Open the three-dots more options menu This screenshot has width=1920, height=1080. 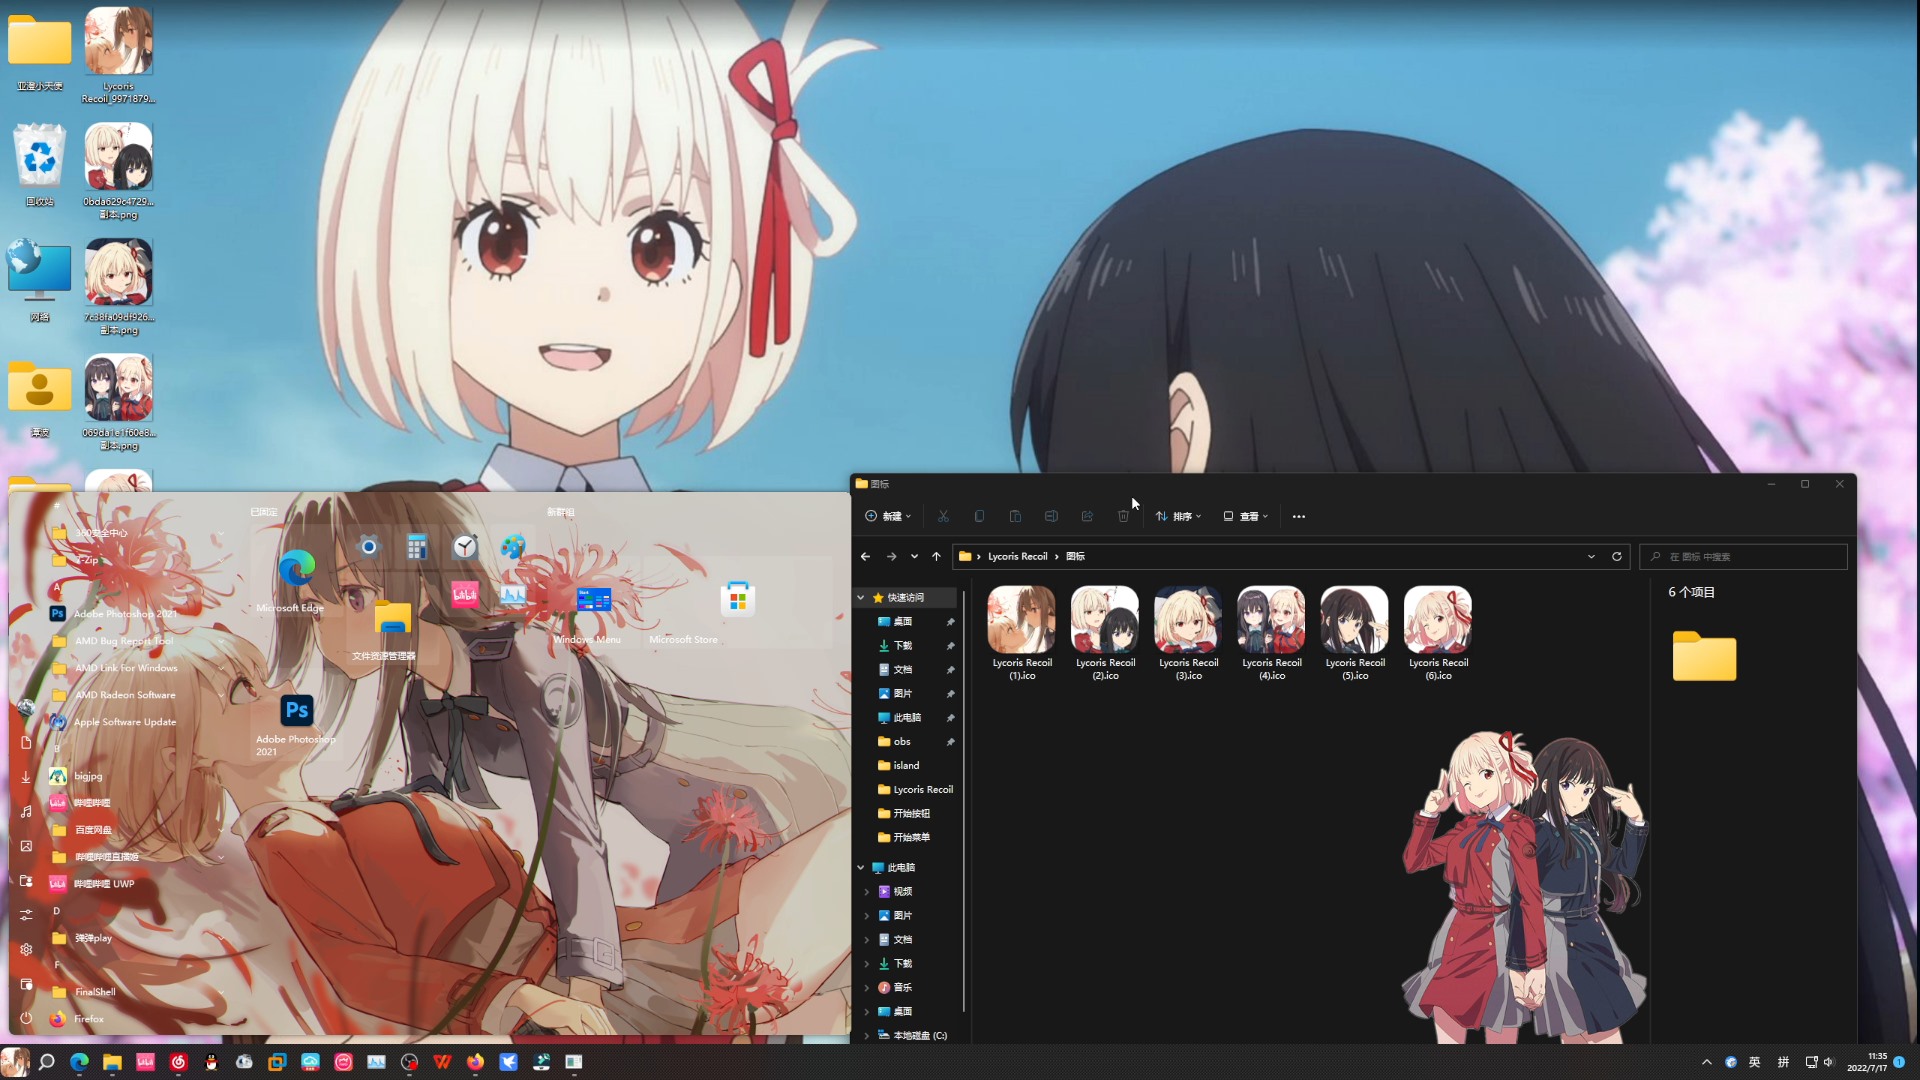[x=1298, y=517]
